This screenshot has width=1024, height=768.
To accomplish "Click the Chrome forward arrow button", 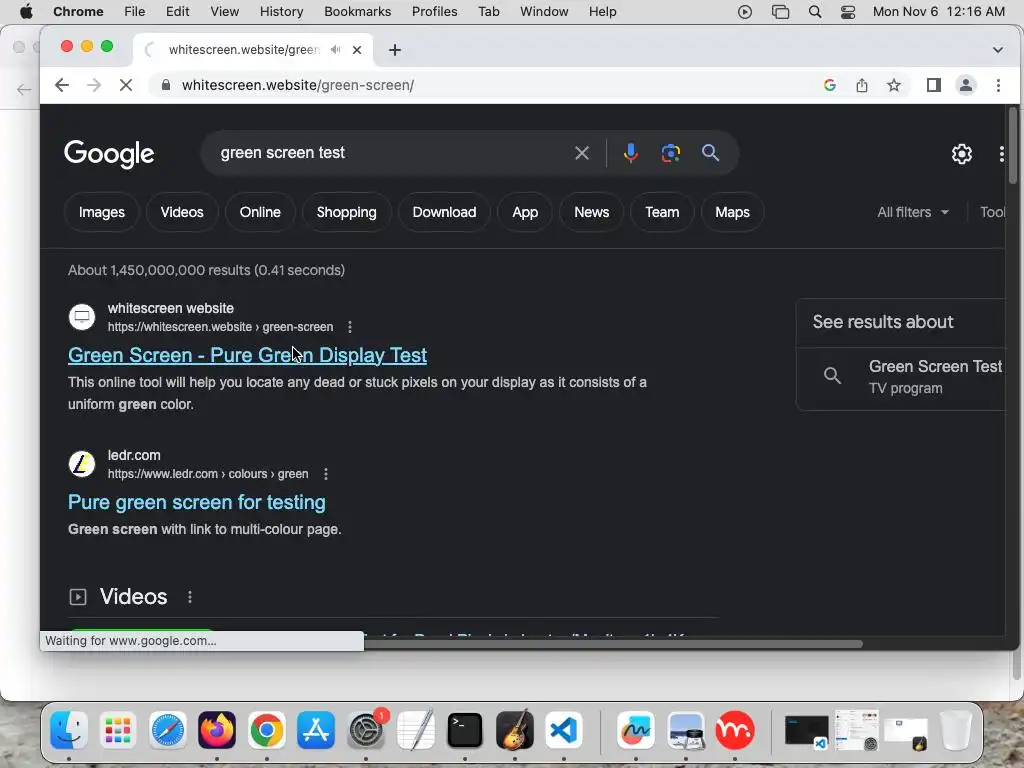I will pos(94,85).
